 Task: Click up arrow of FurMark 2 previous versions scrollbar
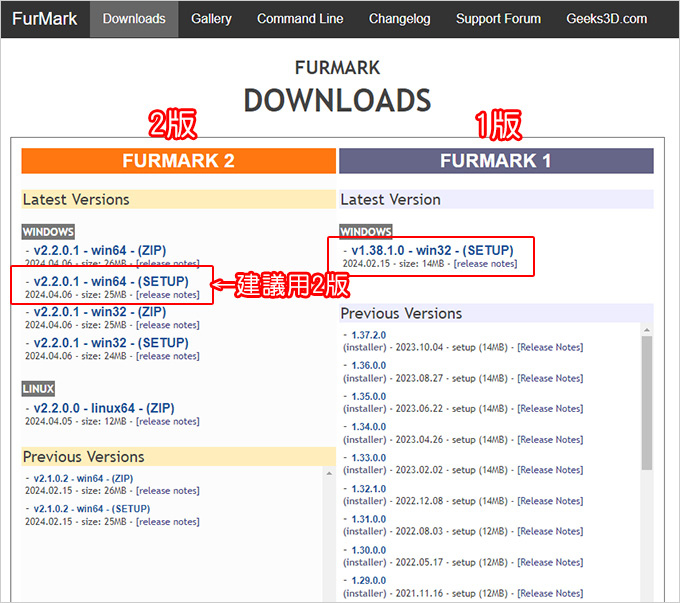point(329,474)
